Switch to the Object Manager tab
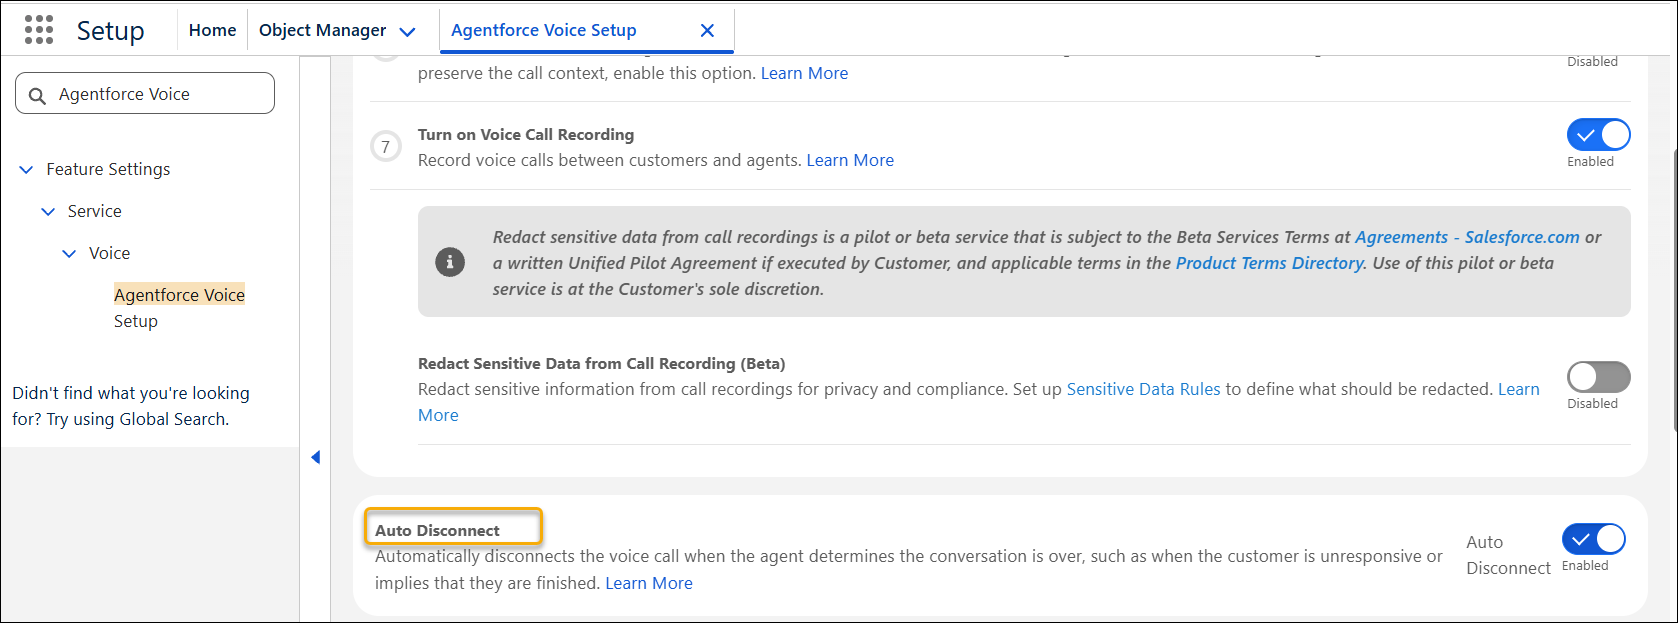The width and height of the screenshot is (1678, 623). point(322,30)
